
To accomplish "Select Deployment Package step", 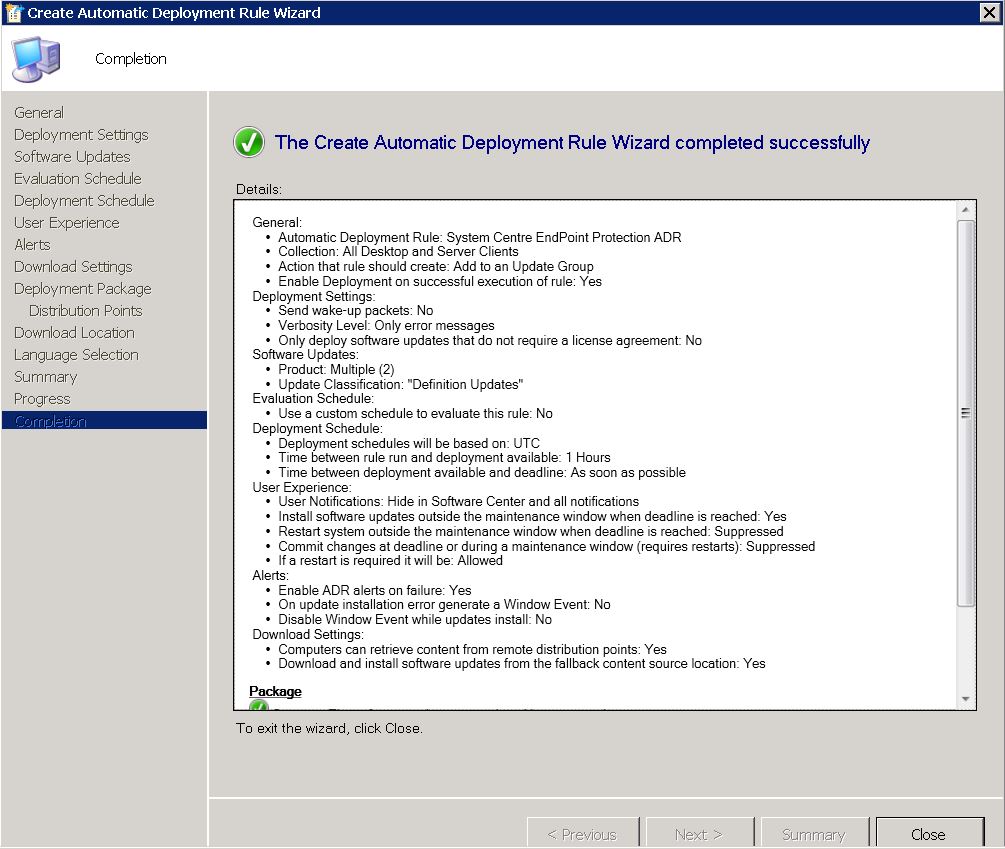I will (83, 288).
